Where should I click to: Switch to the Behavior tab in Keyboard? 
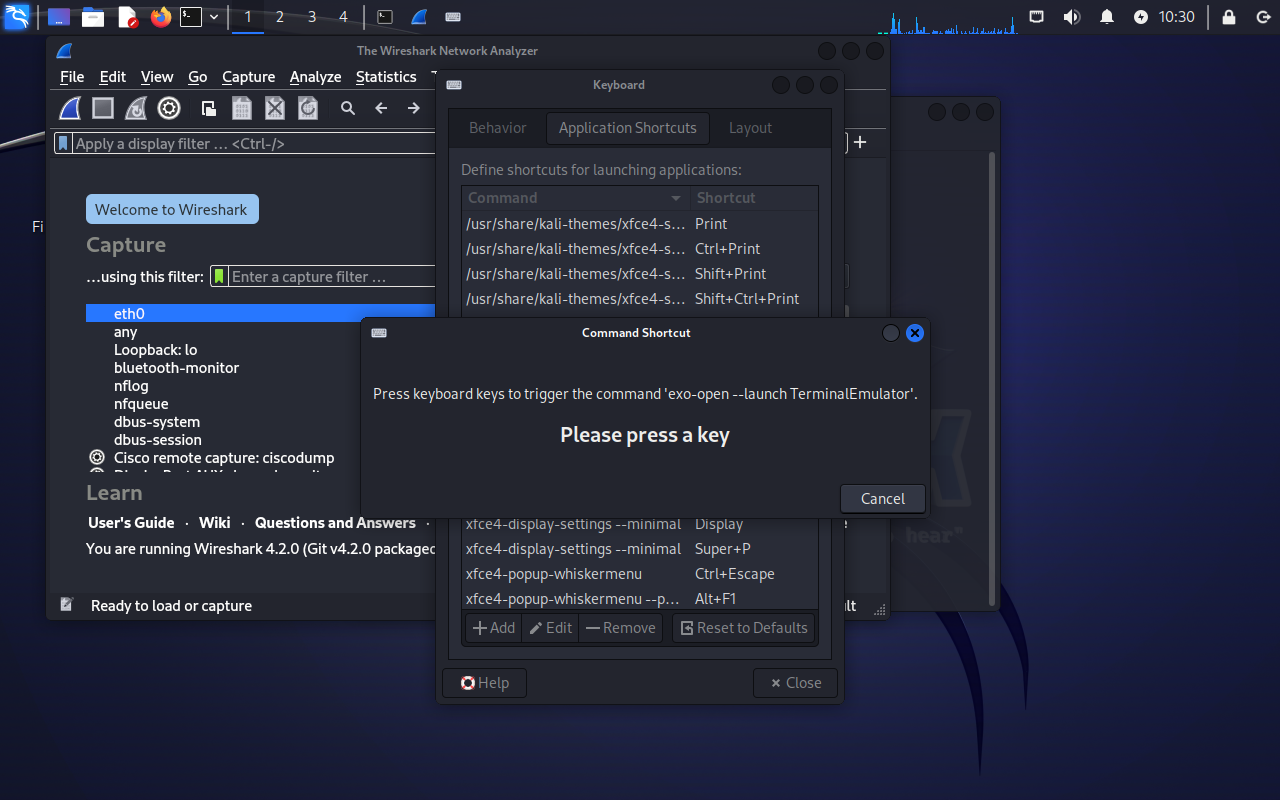(x=497, y=128)
